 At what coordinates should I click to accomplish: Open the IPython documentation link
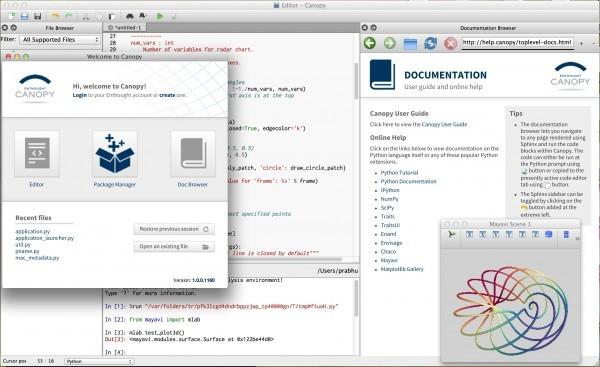(390, 190)
